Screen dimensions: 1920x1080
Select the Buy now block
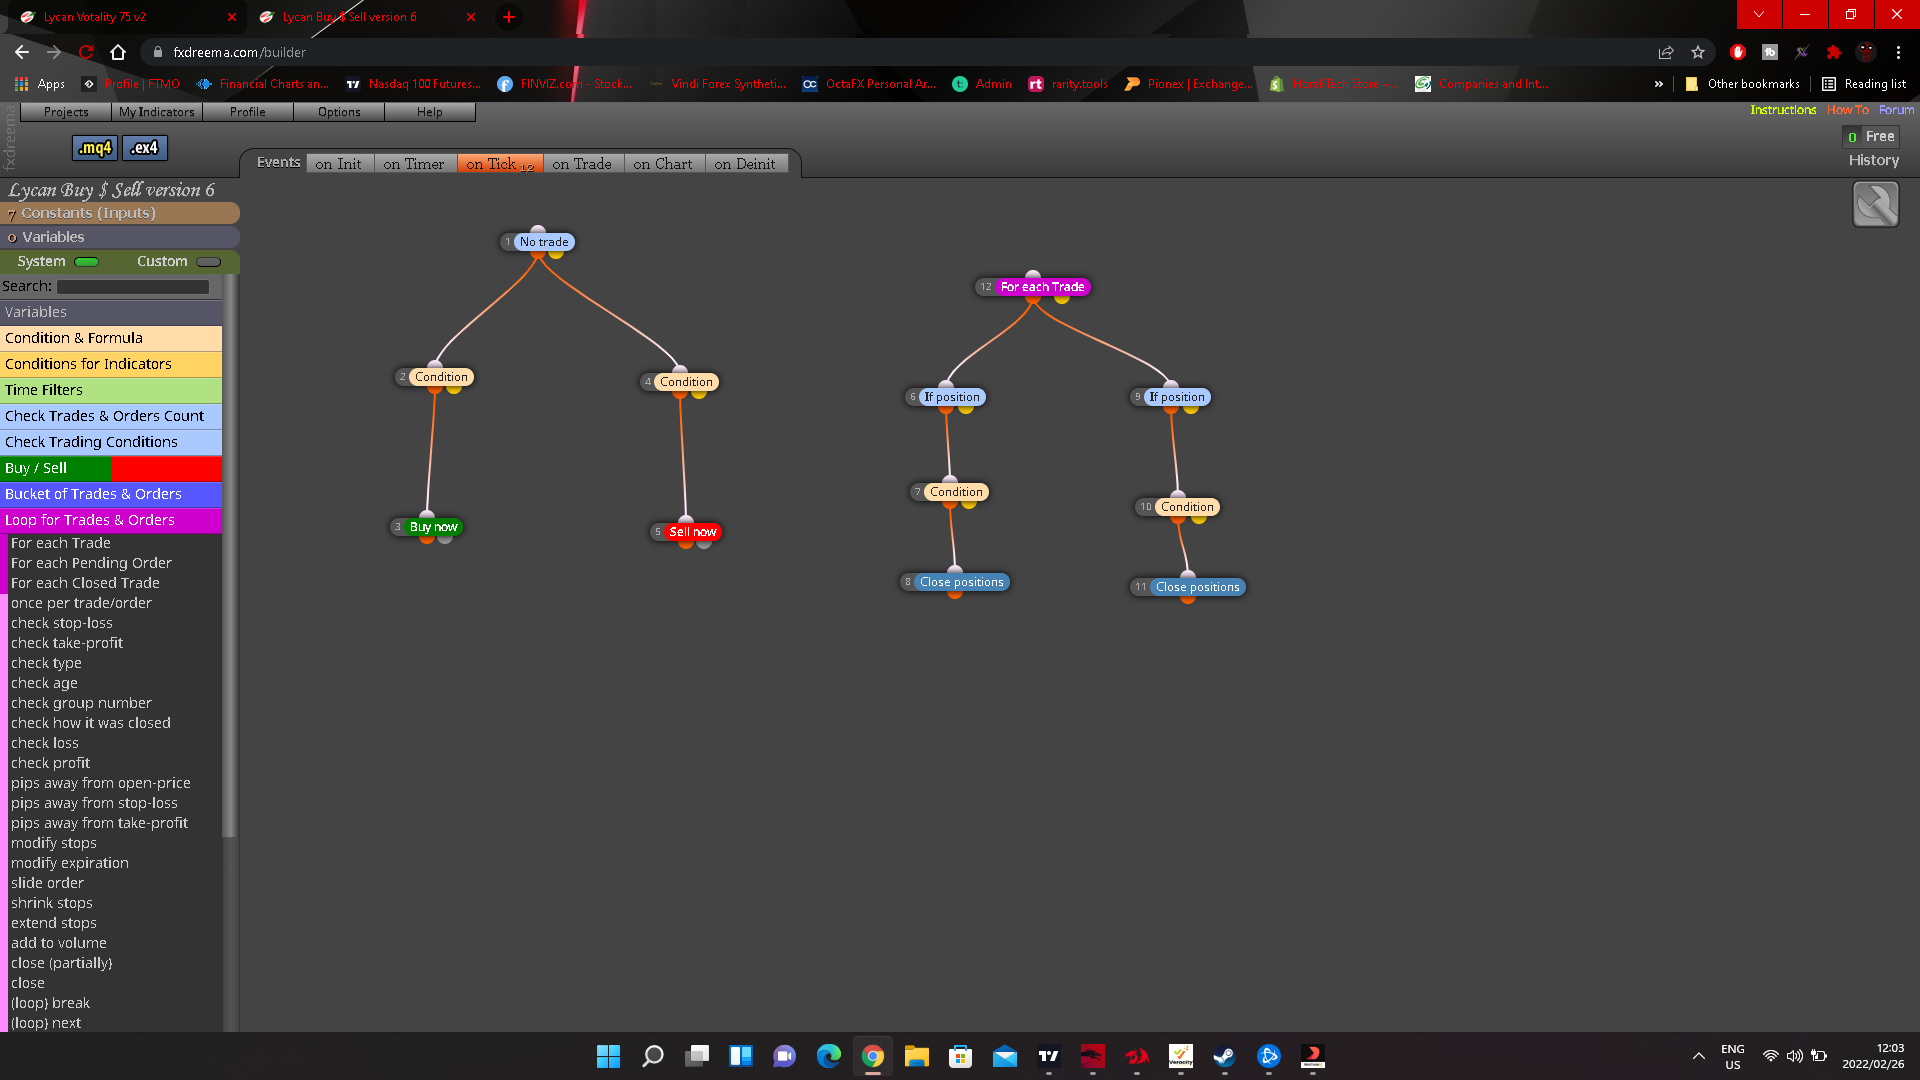coord(433,527)
